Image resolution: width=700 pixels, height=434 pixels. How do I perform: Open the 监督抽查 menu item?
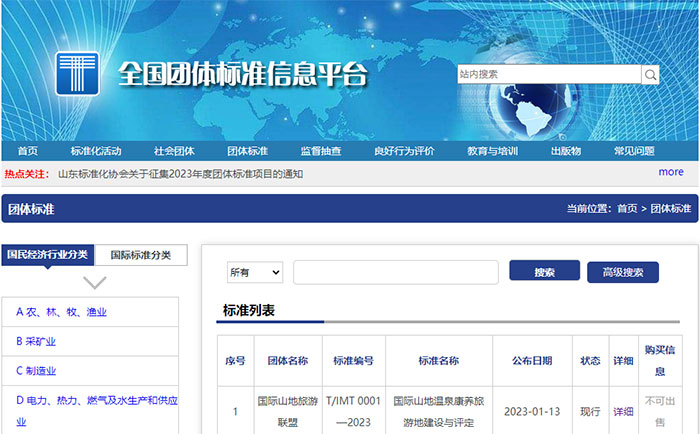tap(321, 151)
